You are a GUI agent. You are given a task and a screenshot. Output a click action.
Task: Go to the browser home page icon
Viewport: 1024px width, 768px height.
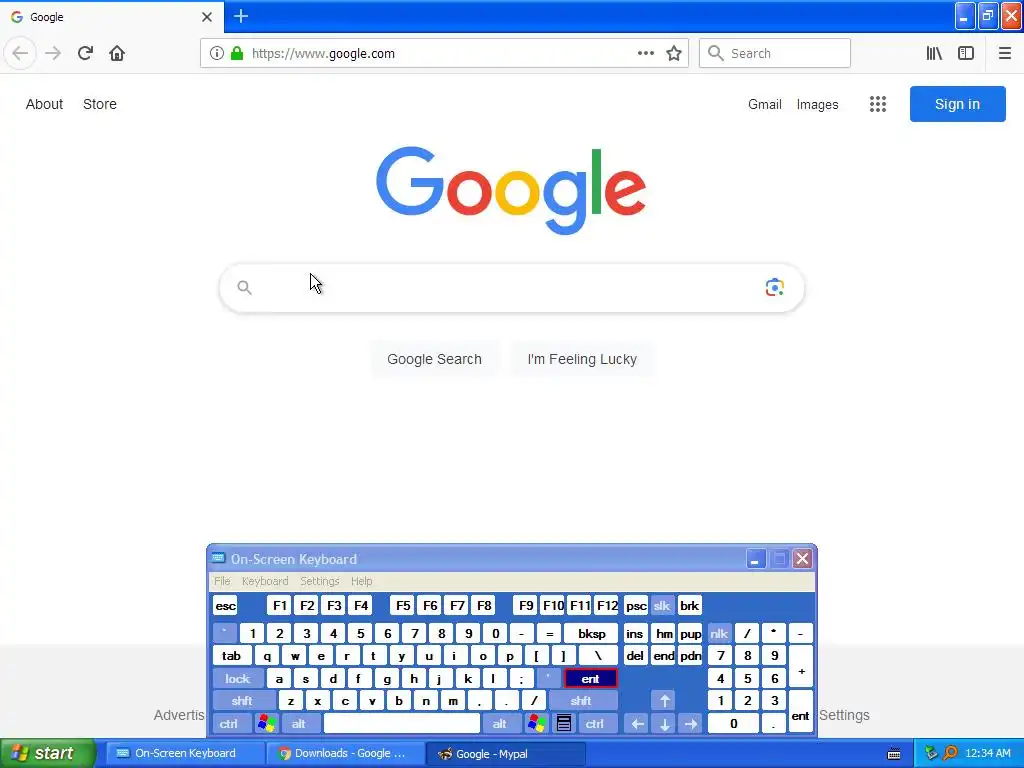[117, 53]
